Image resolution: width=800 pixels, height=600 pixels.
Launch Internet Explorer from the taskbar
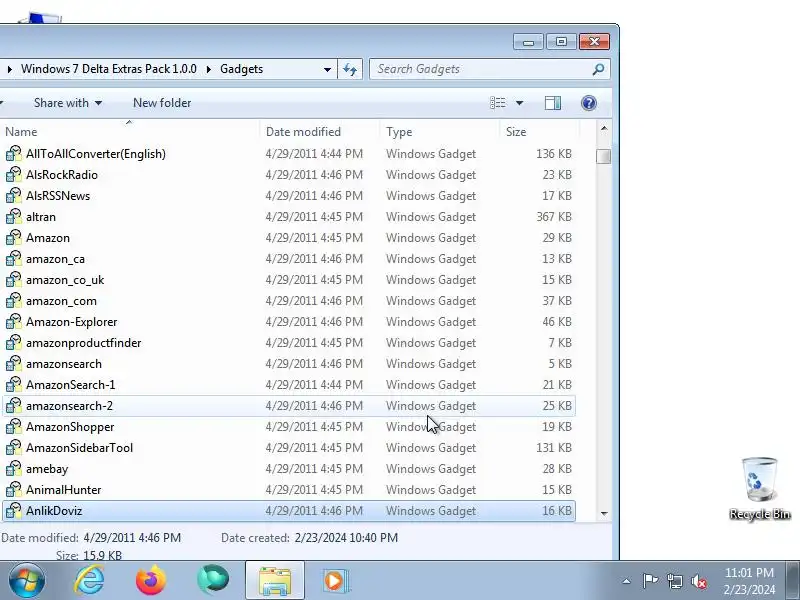pos(89,581)
